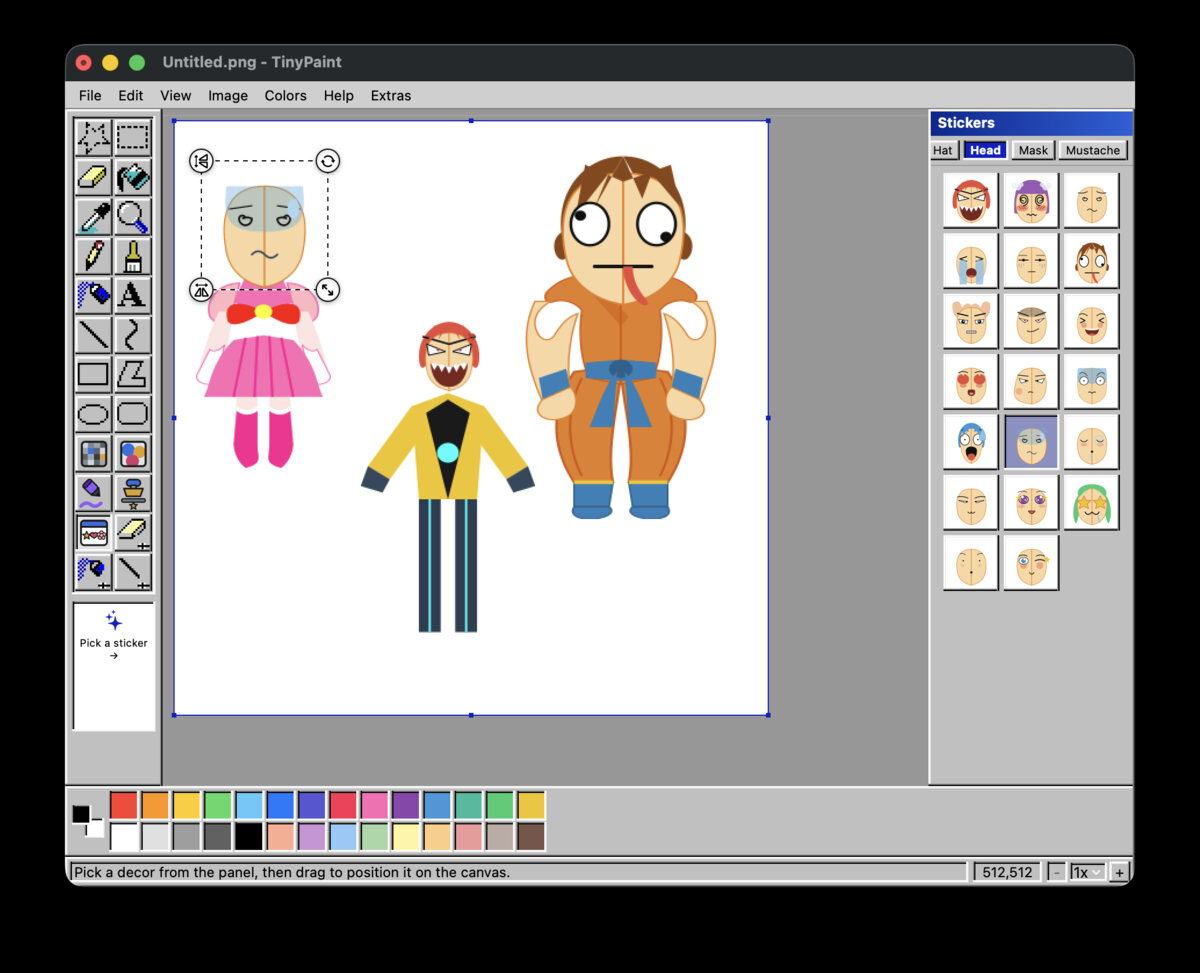Pick the Fill bucket tool

click(x=132, y=177)
